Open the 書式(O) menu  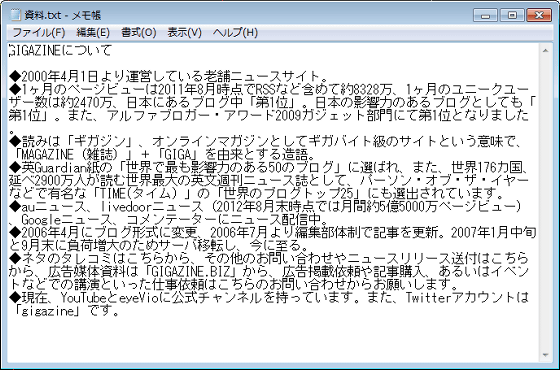(139, 33)
